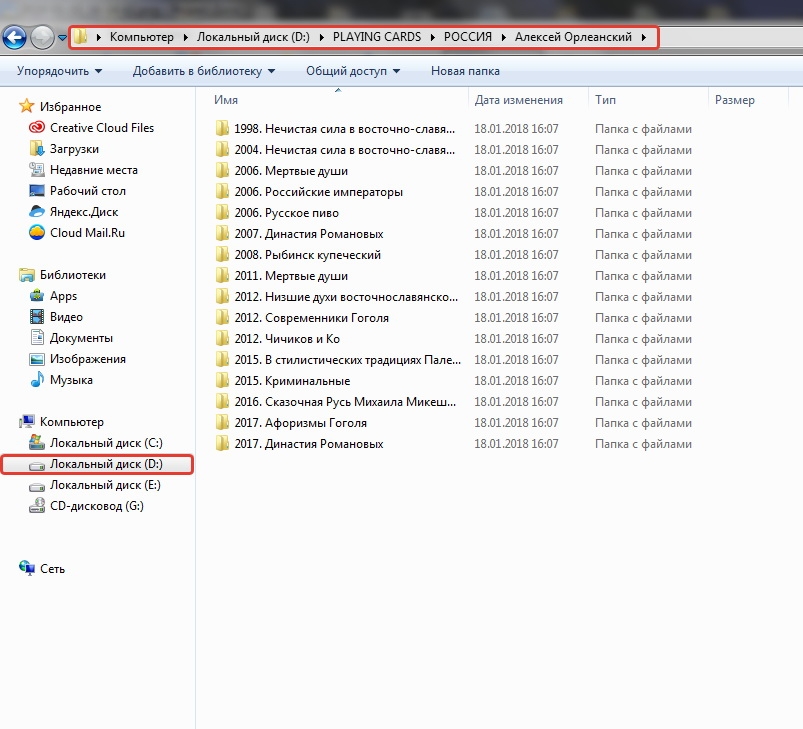
Task: Click the Музыка library icon
Action: tap(37, 380)
